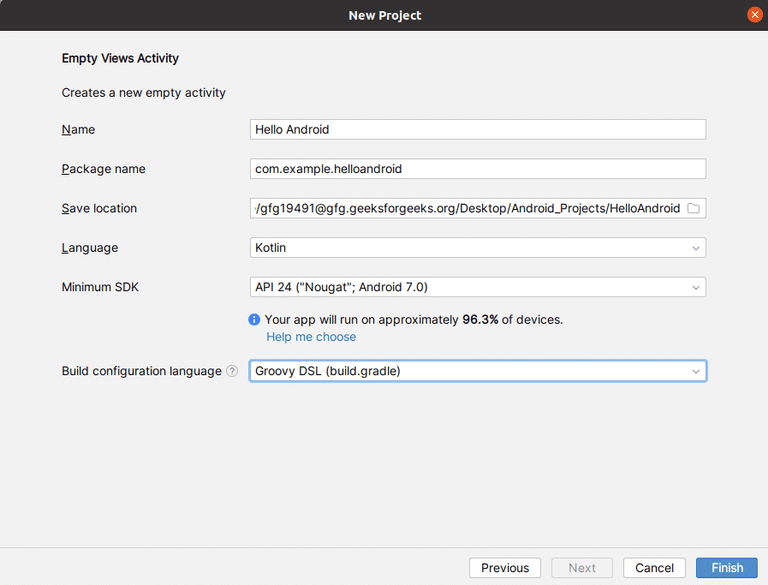Click the Minimum SDK label

[x=100, y=287]
